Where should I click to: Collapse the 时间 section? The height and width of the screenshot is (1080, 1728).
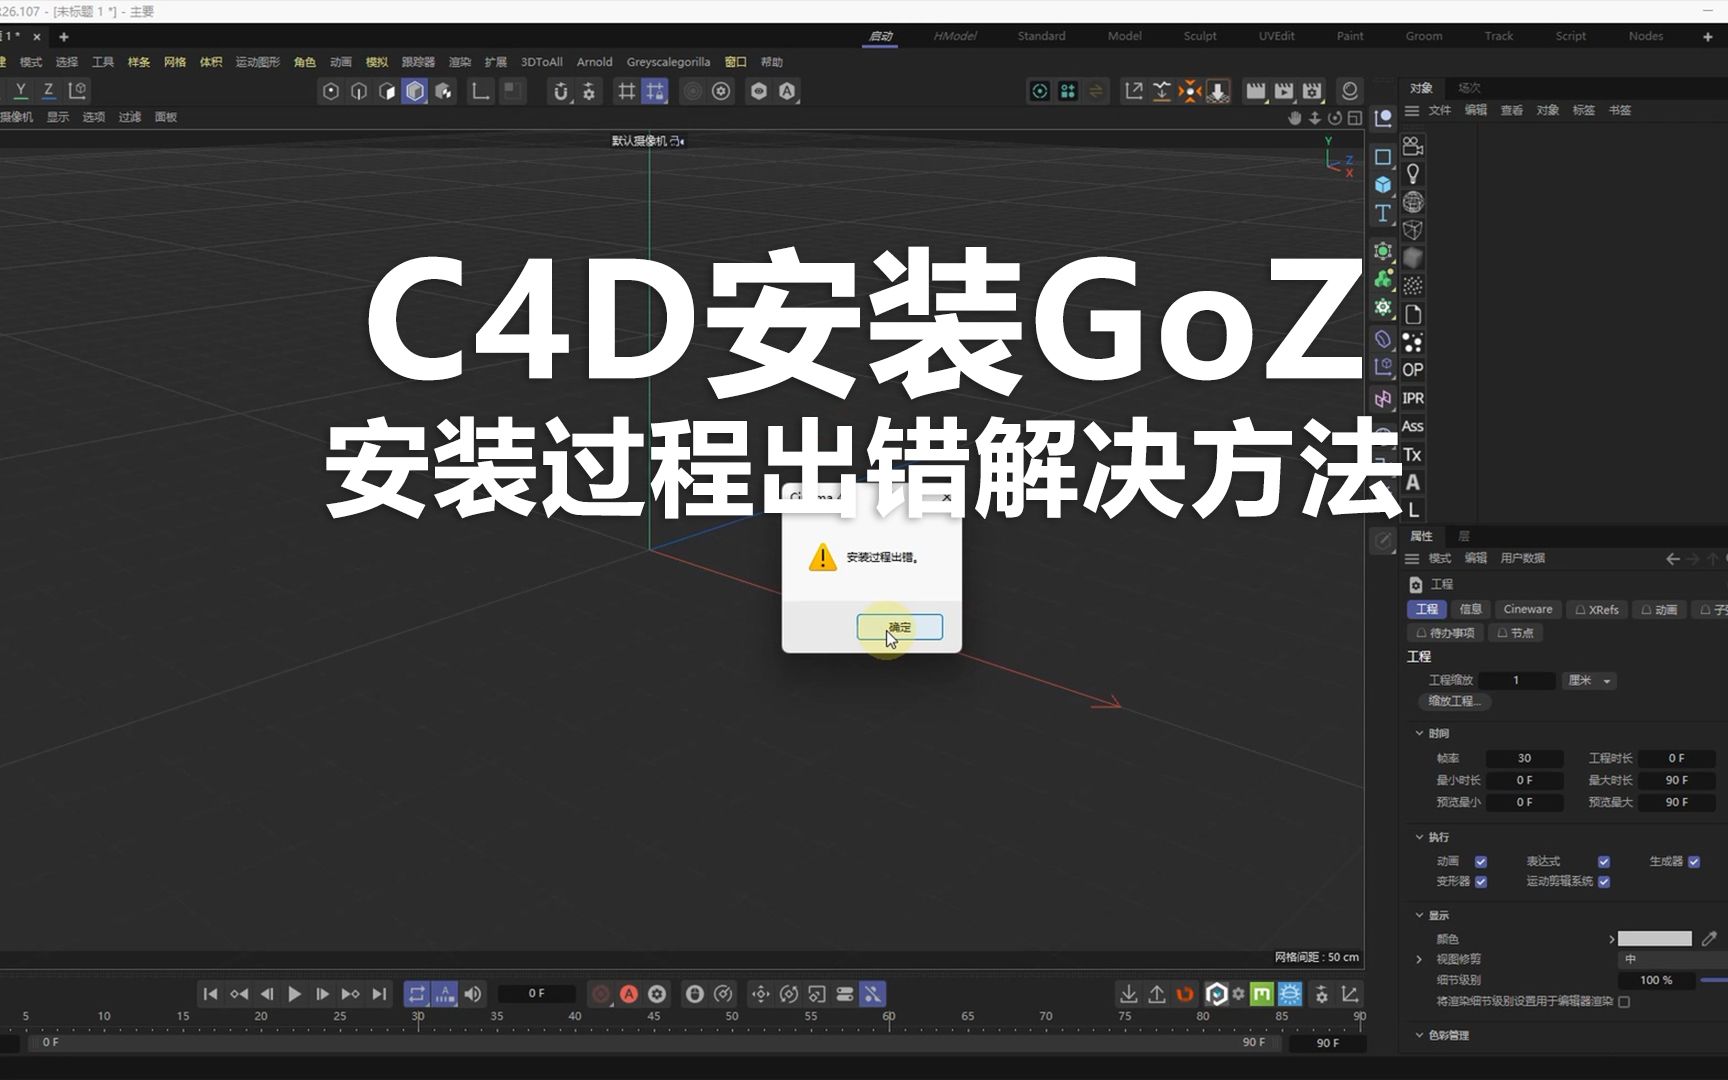(x=1419, y=733)
